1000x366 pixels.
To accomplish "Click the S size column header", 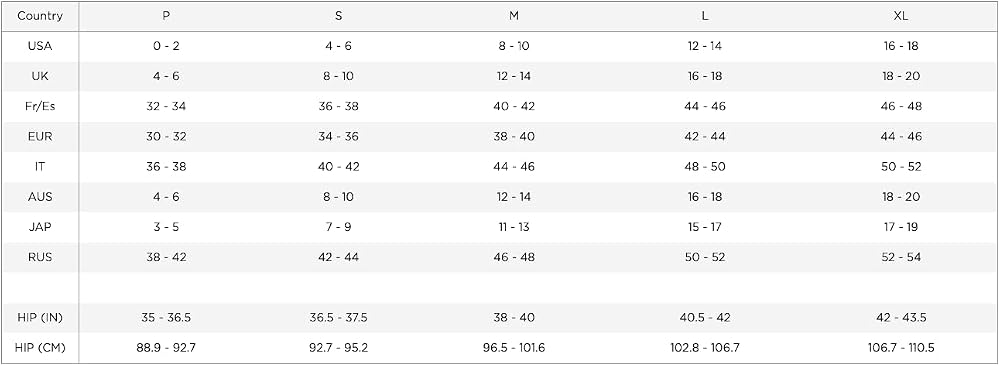I will (339, 17).
